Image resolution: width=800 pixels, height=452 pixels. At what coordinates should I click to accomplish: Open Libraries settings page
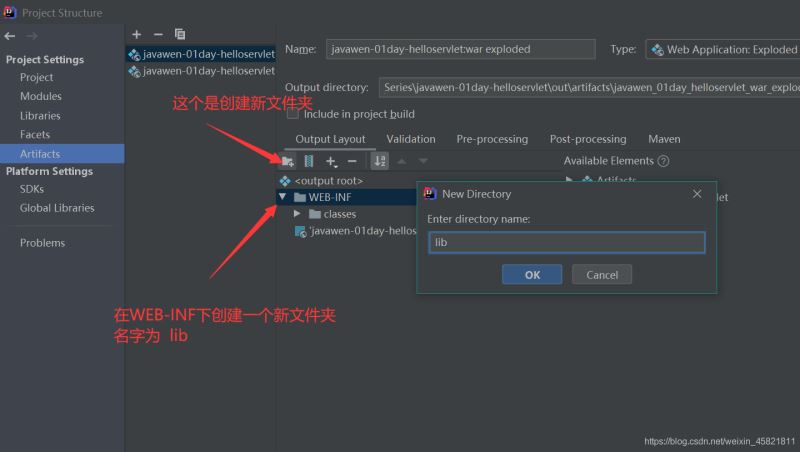pos(40,116)
